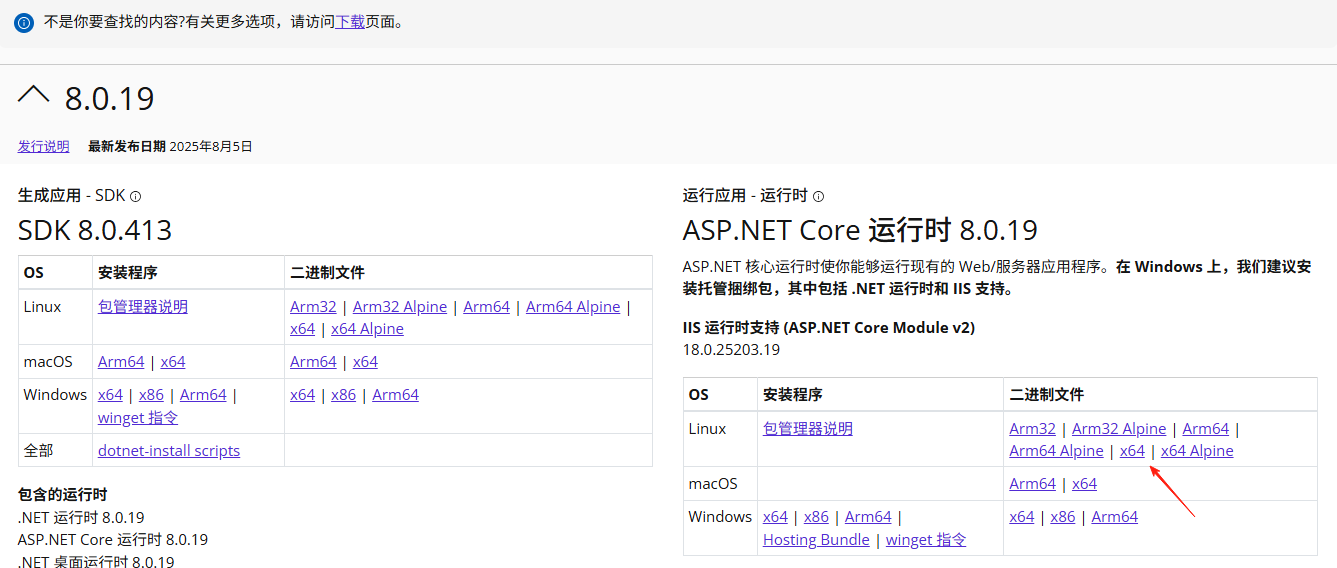This screenshot has width=1337, height=568.
Task: Download ASP.NET Core Linux x64 binary
Action: coord(1132,451)
